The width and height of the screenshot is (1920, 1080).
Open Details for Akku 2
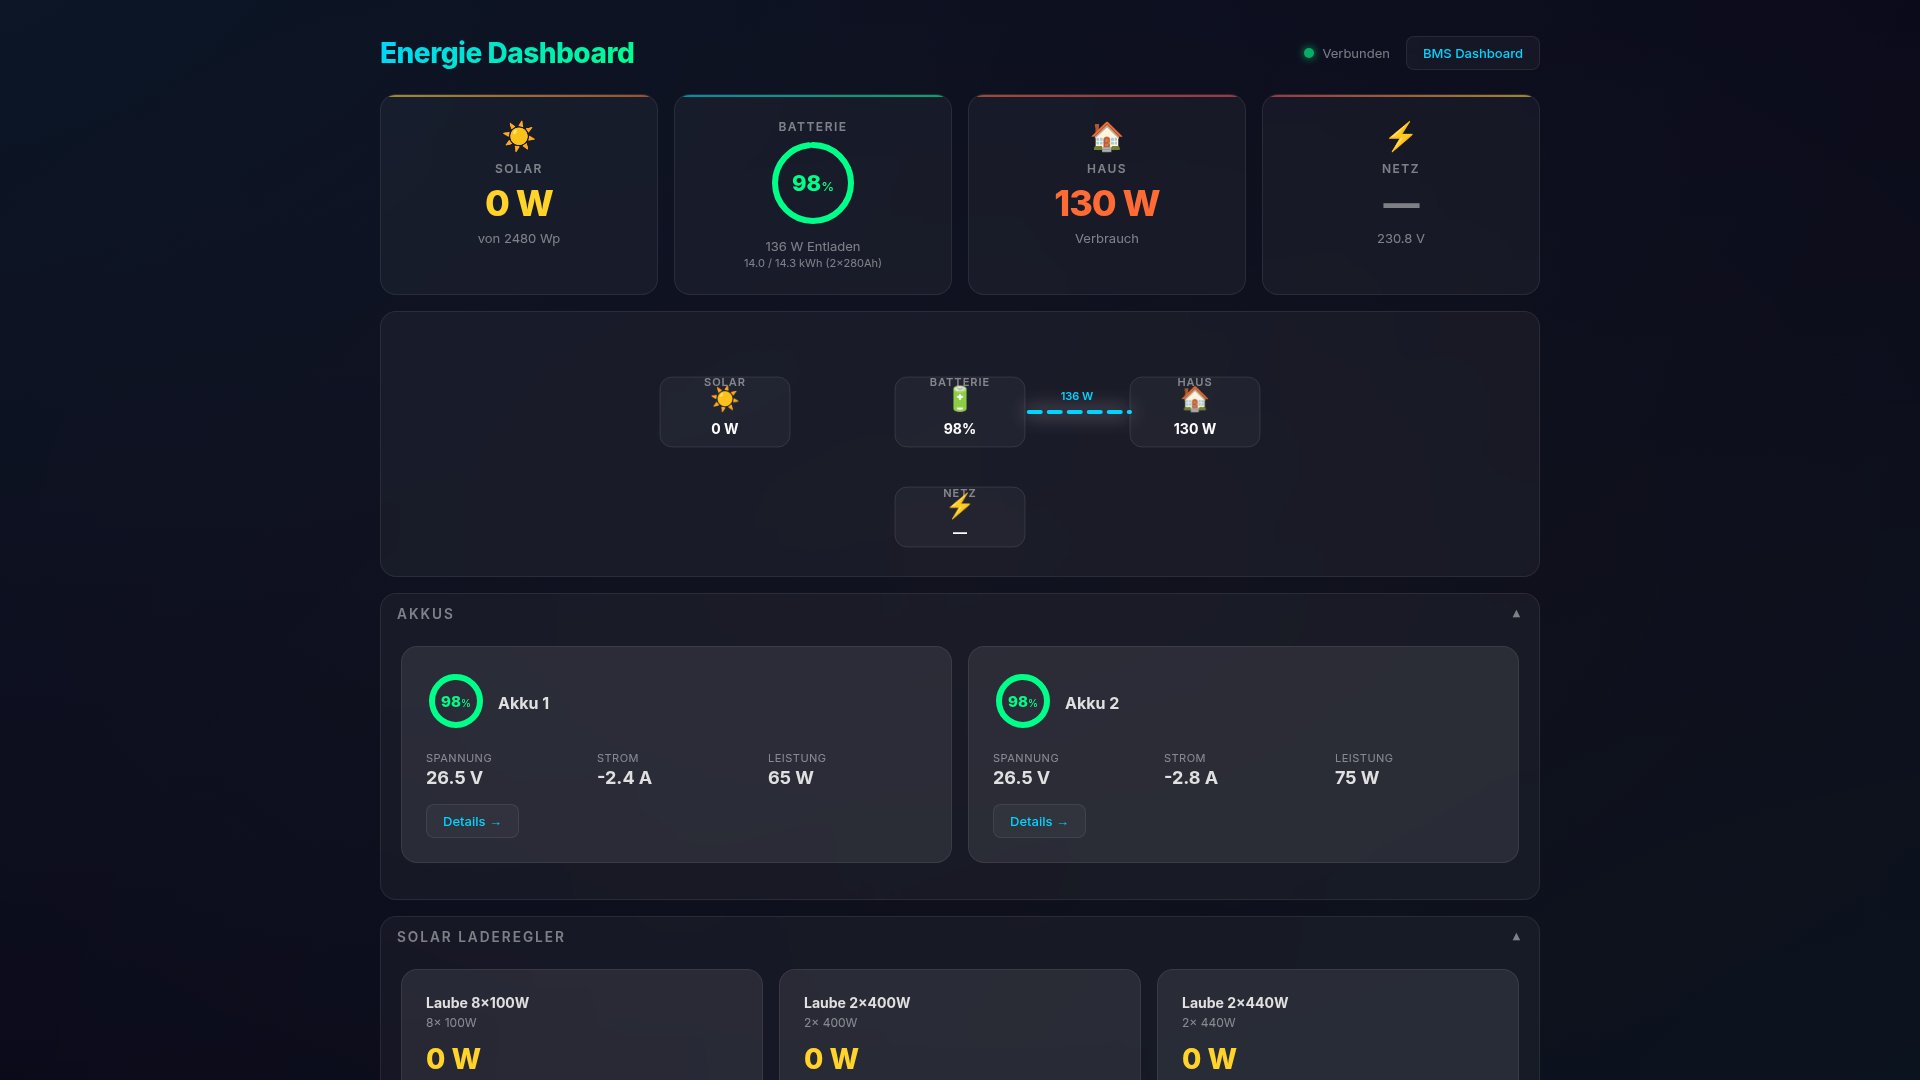tap(1038, 821)
